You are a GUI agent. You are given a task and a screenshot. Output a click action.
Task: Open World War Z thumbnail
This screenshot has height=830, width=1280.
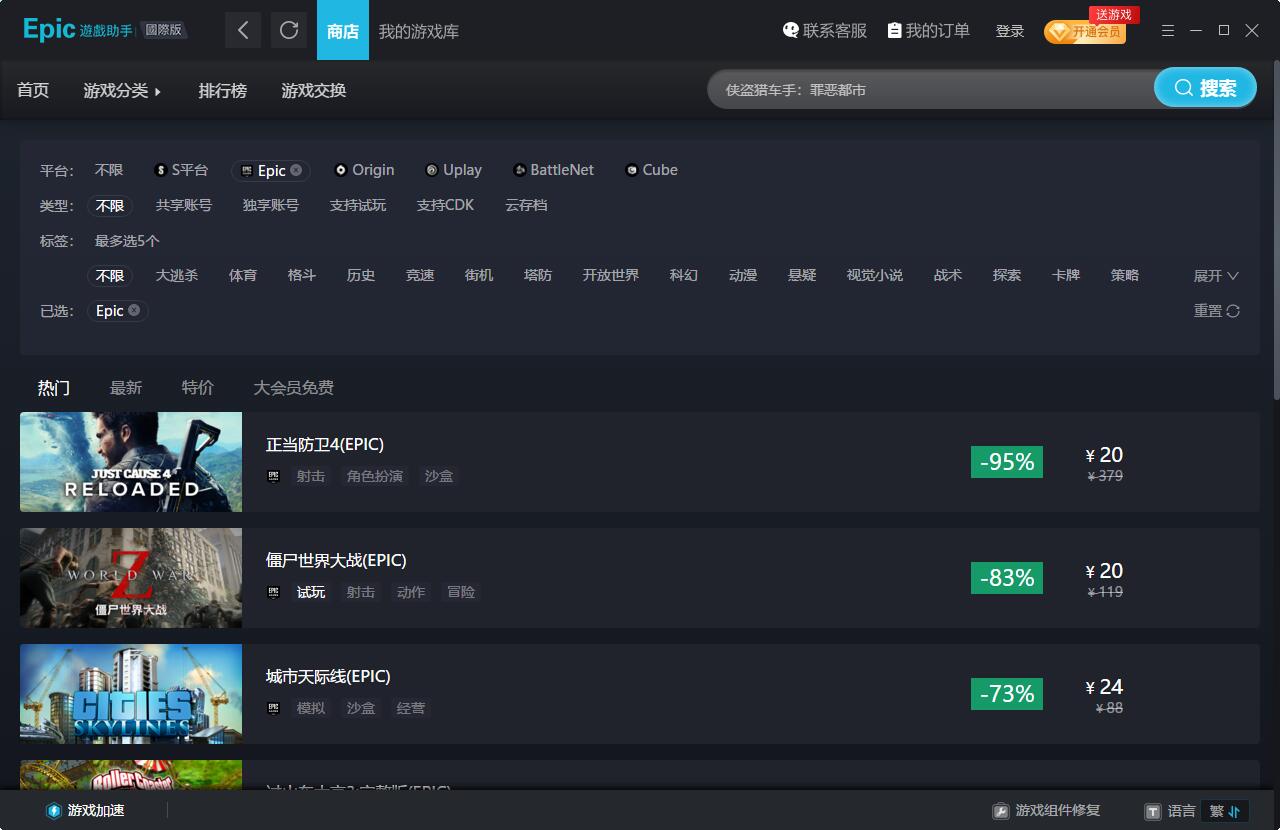click(x=131, y=578)
